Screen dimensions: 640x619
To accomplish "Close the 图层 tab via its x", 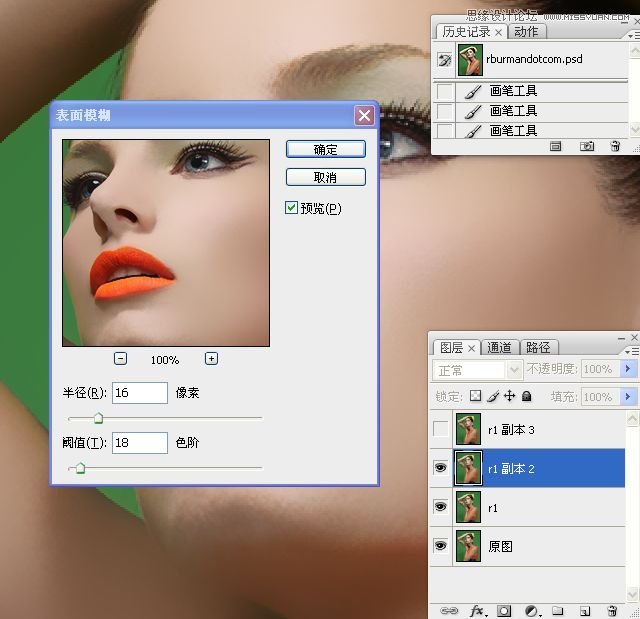I will click(471, 348).
